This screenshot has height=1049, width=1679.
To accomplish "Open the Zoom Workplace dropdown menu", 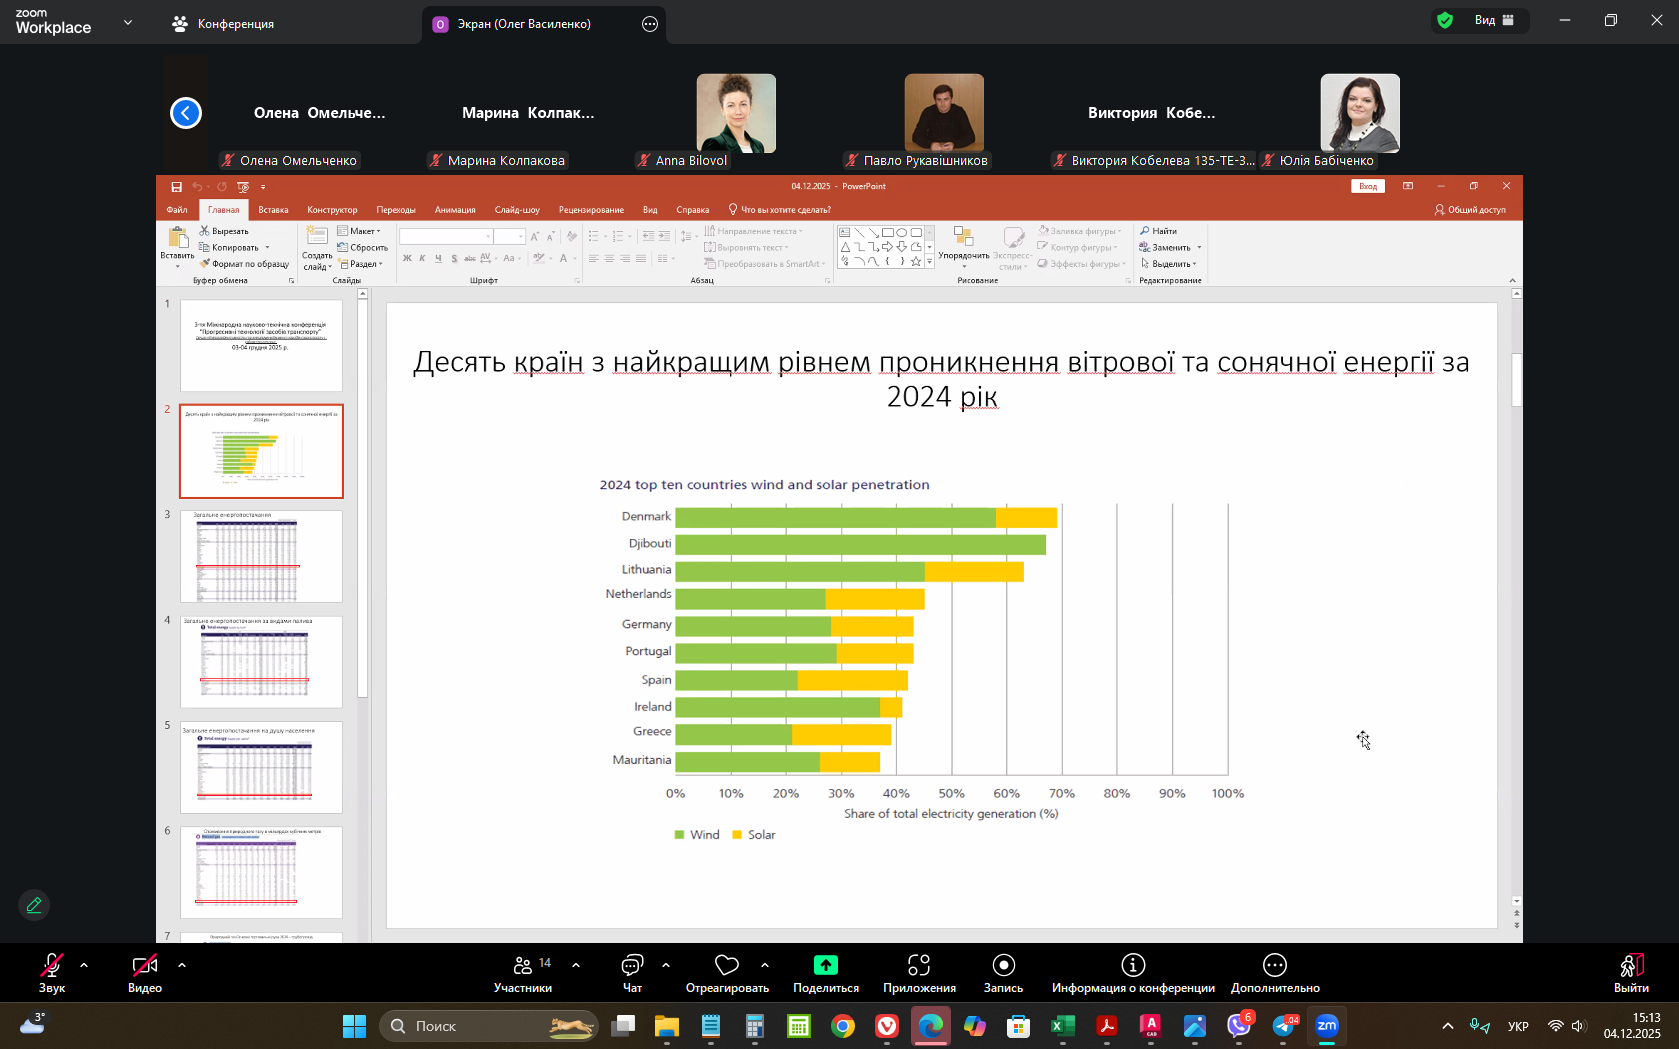I will tap(128, 22).
